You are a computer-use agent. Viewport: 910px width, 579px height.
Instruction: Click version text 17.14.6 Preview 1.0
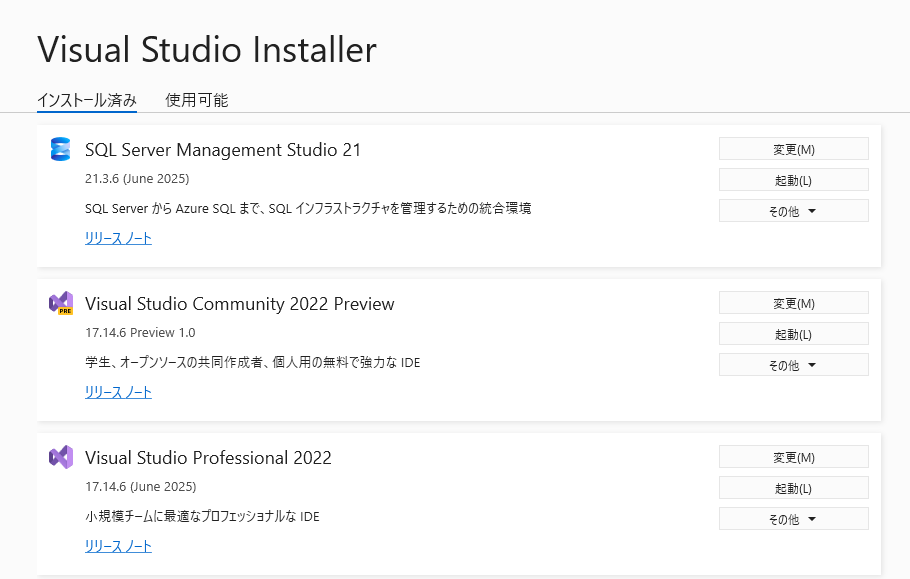pos(140,332)
